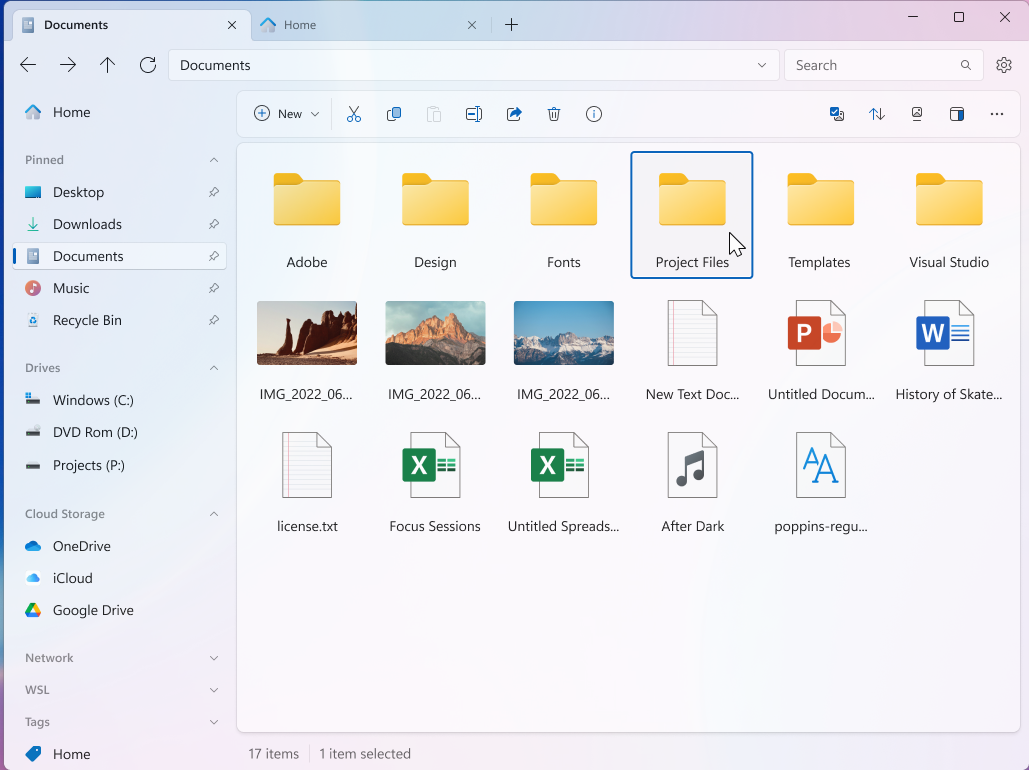The width and height of the screenshot is (1029, 770).
Task: Switch to the Home tab
Action: pyautogui.click(x=371, y=25)
